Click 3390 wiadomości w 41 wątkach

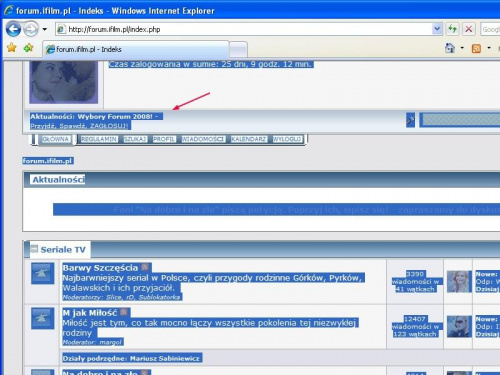[415, 282]
